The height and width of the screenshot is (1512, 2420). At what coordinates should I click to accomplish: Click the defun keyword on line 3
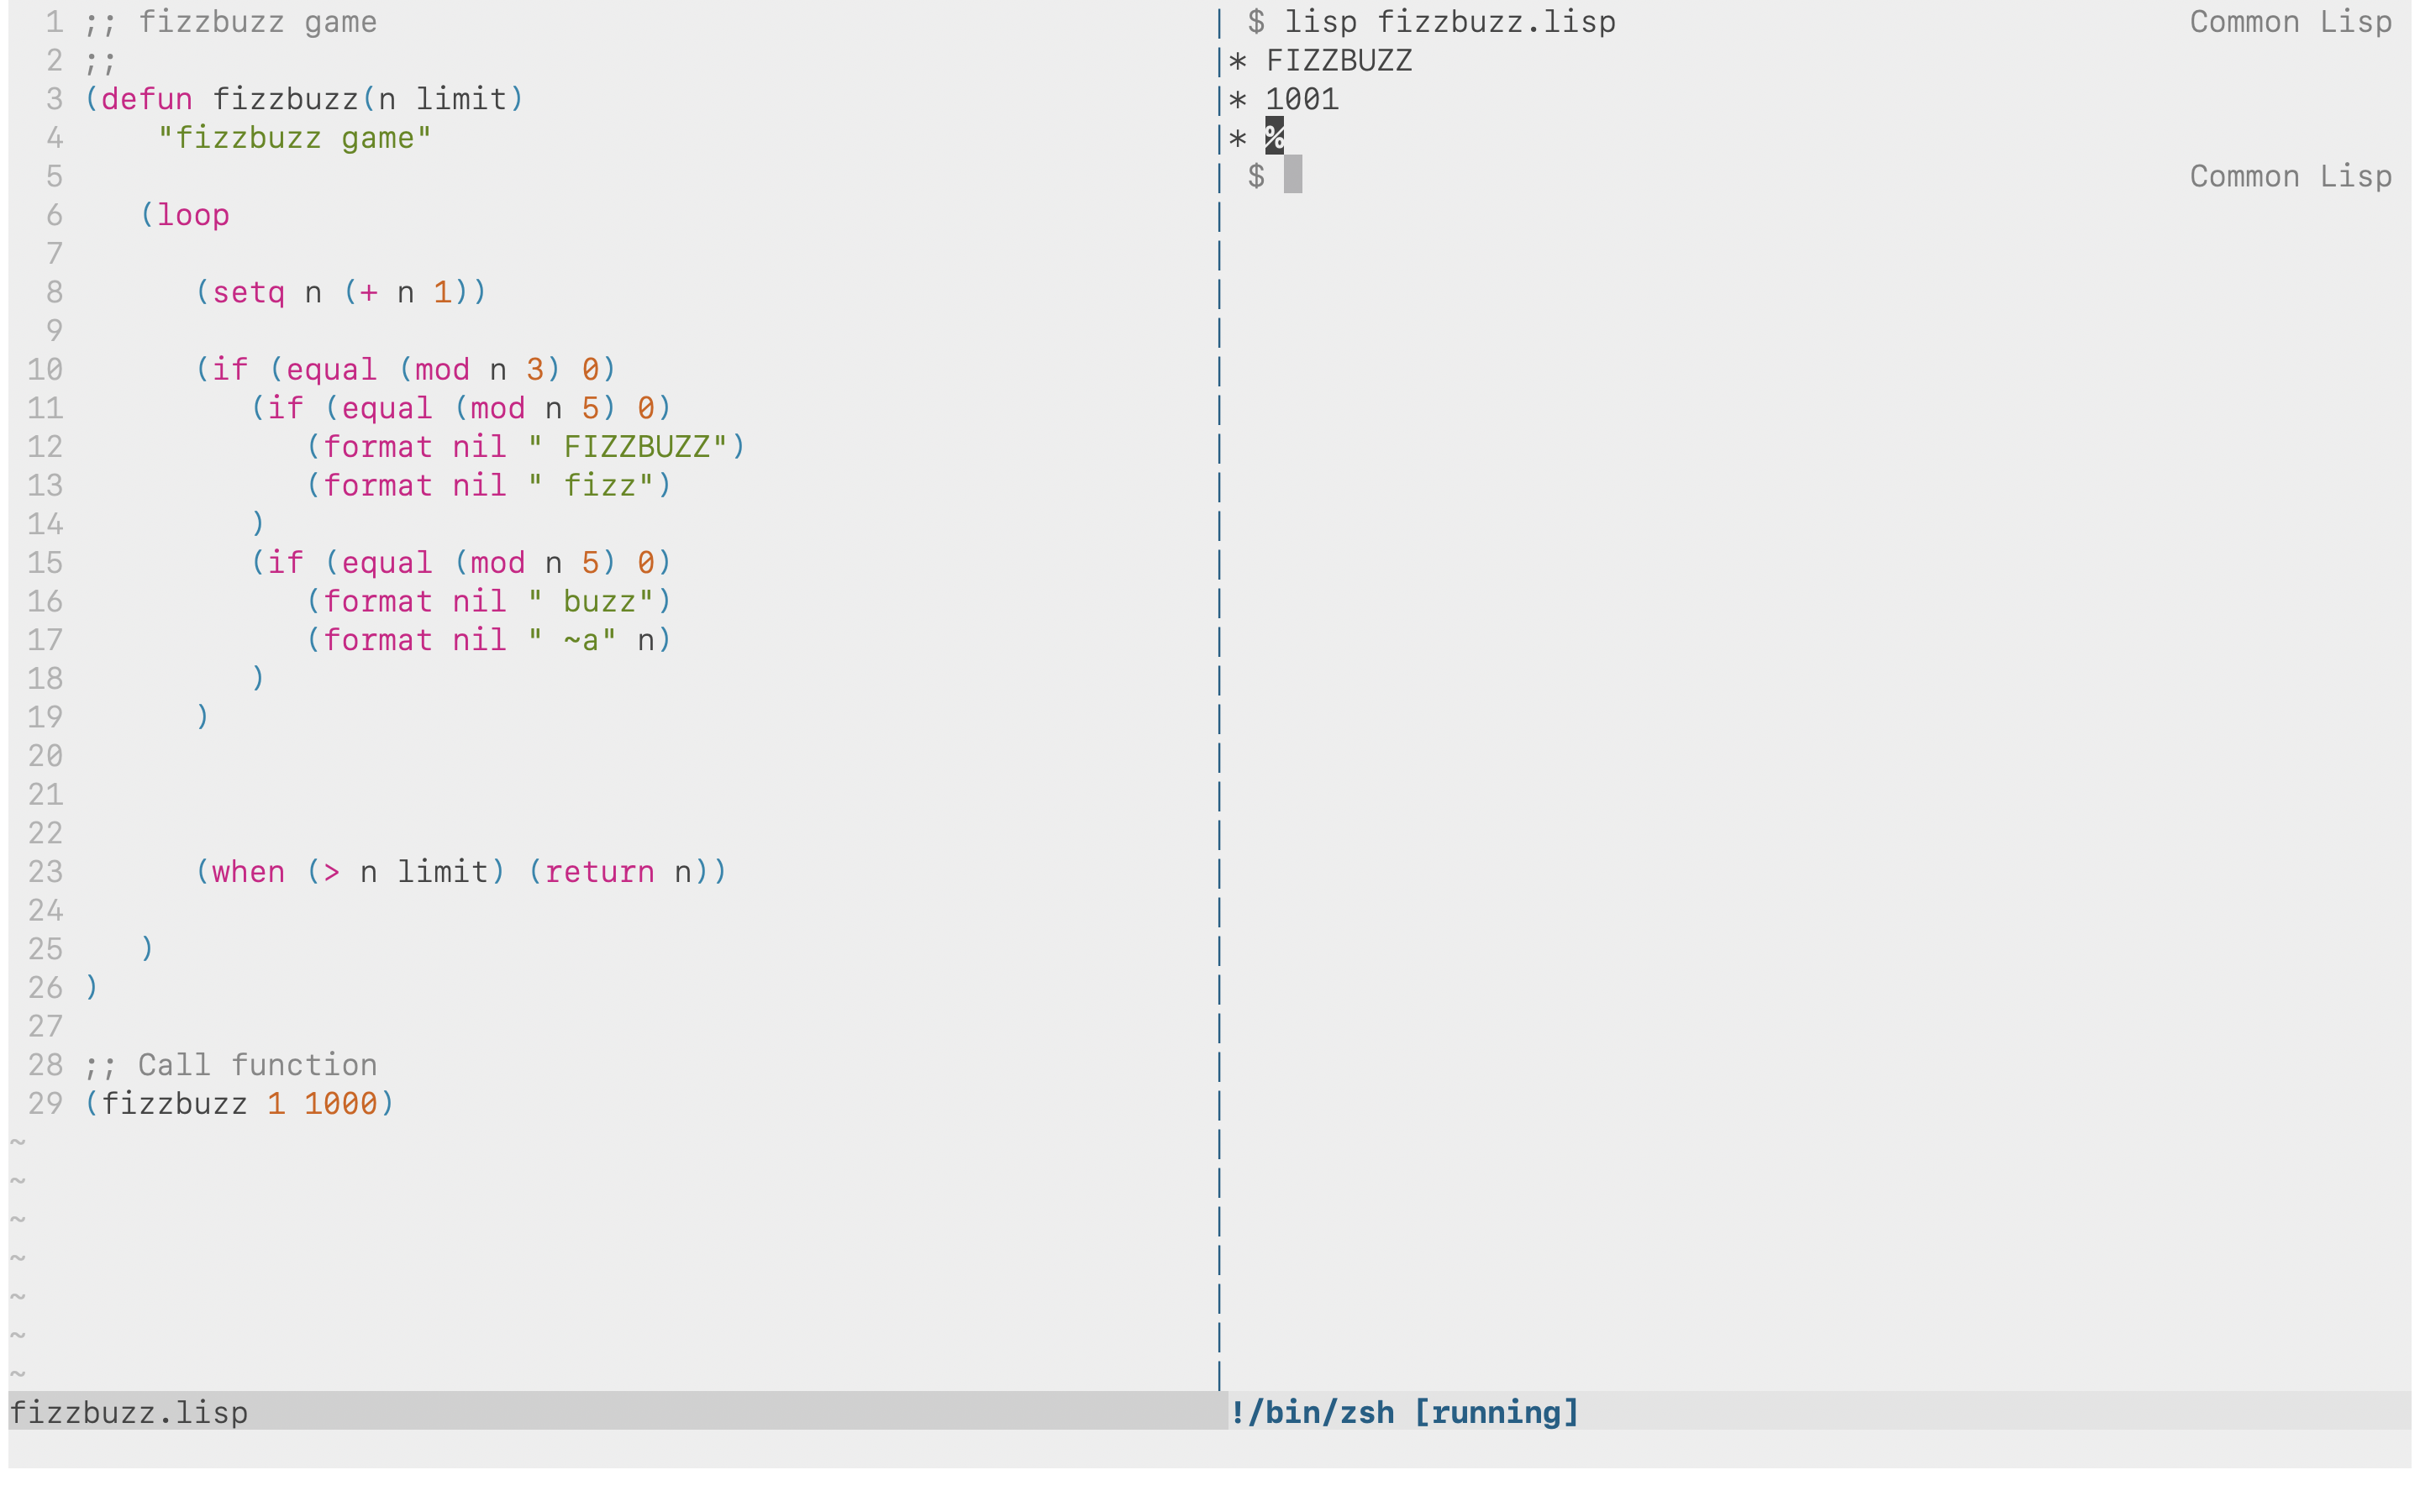(146, 99)
